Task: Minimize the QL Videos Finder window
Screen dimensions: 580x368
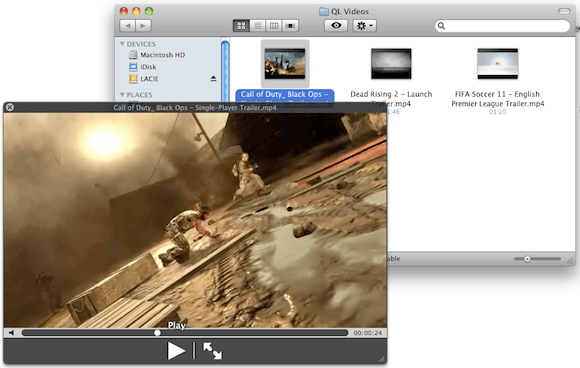Action: point(136,11)
